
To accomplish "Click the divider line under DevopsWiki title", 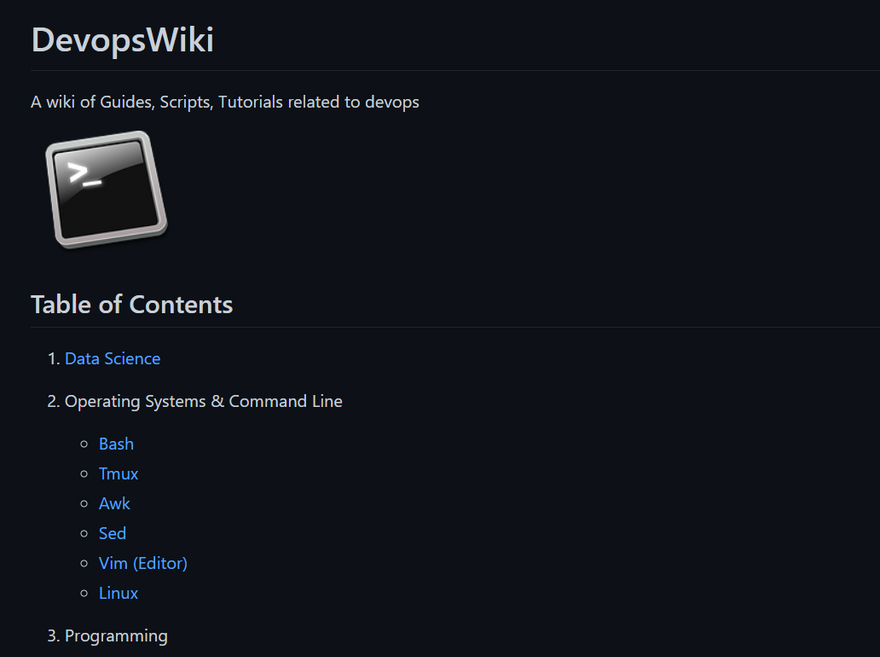I will point(455,71).
